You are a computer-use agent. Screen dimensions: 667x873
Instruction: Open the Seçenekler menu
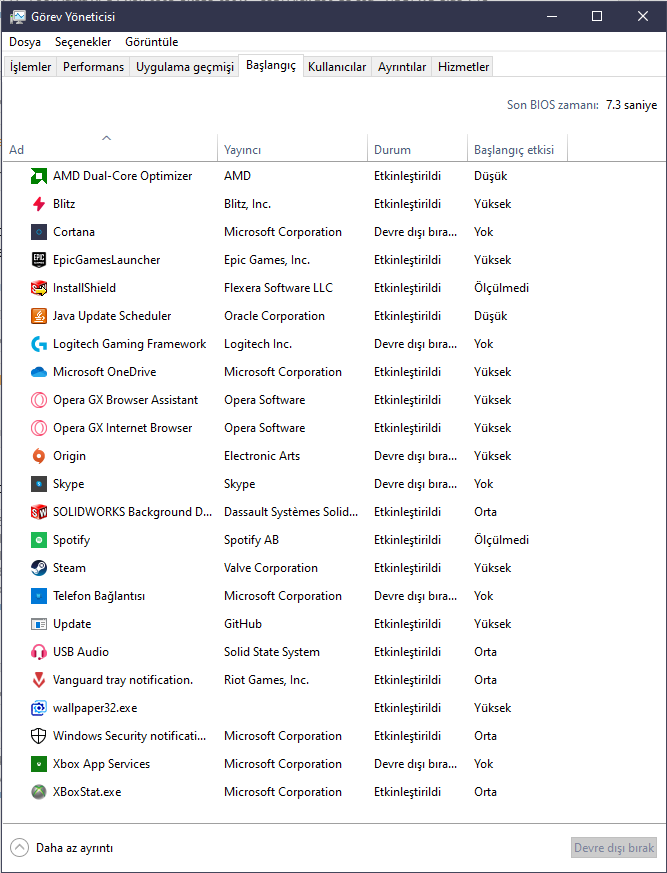[x=83, y=42]
